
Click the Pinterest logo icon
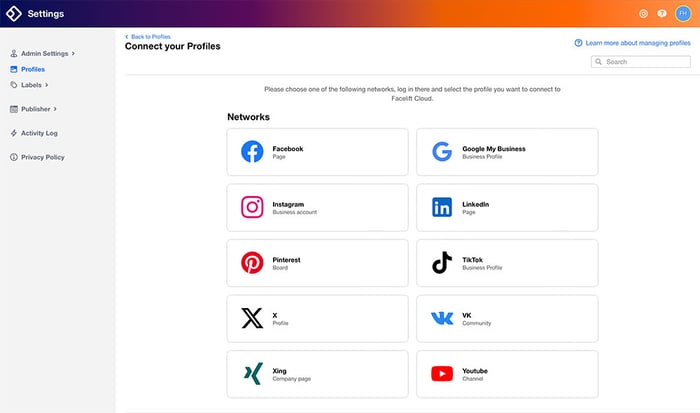pos(252,263)
